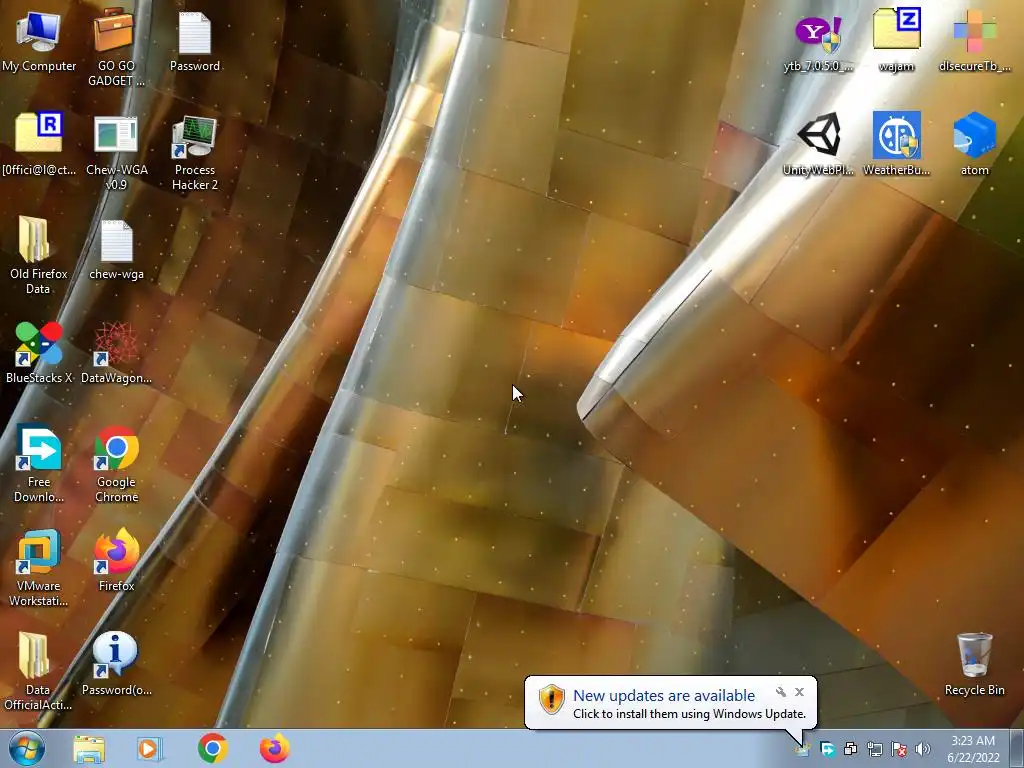Select the BlueStacks X shortcut
Viewport: 1024px width, 768px height.
point(39,353)
